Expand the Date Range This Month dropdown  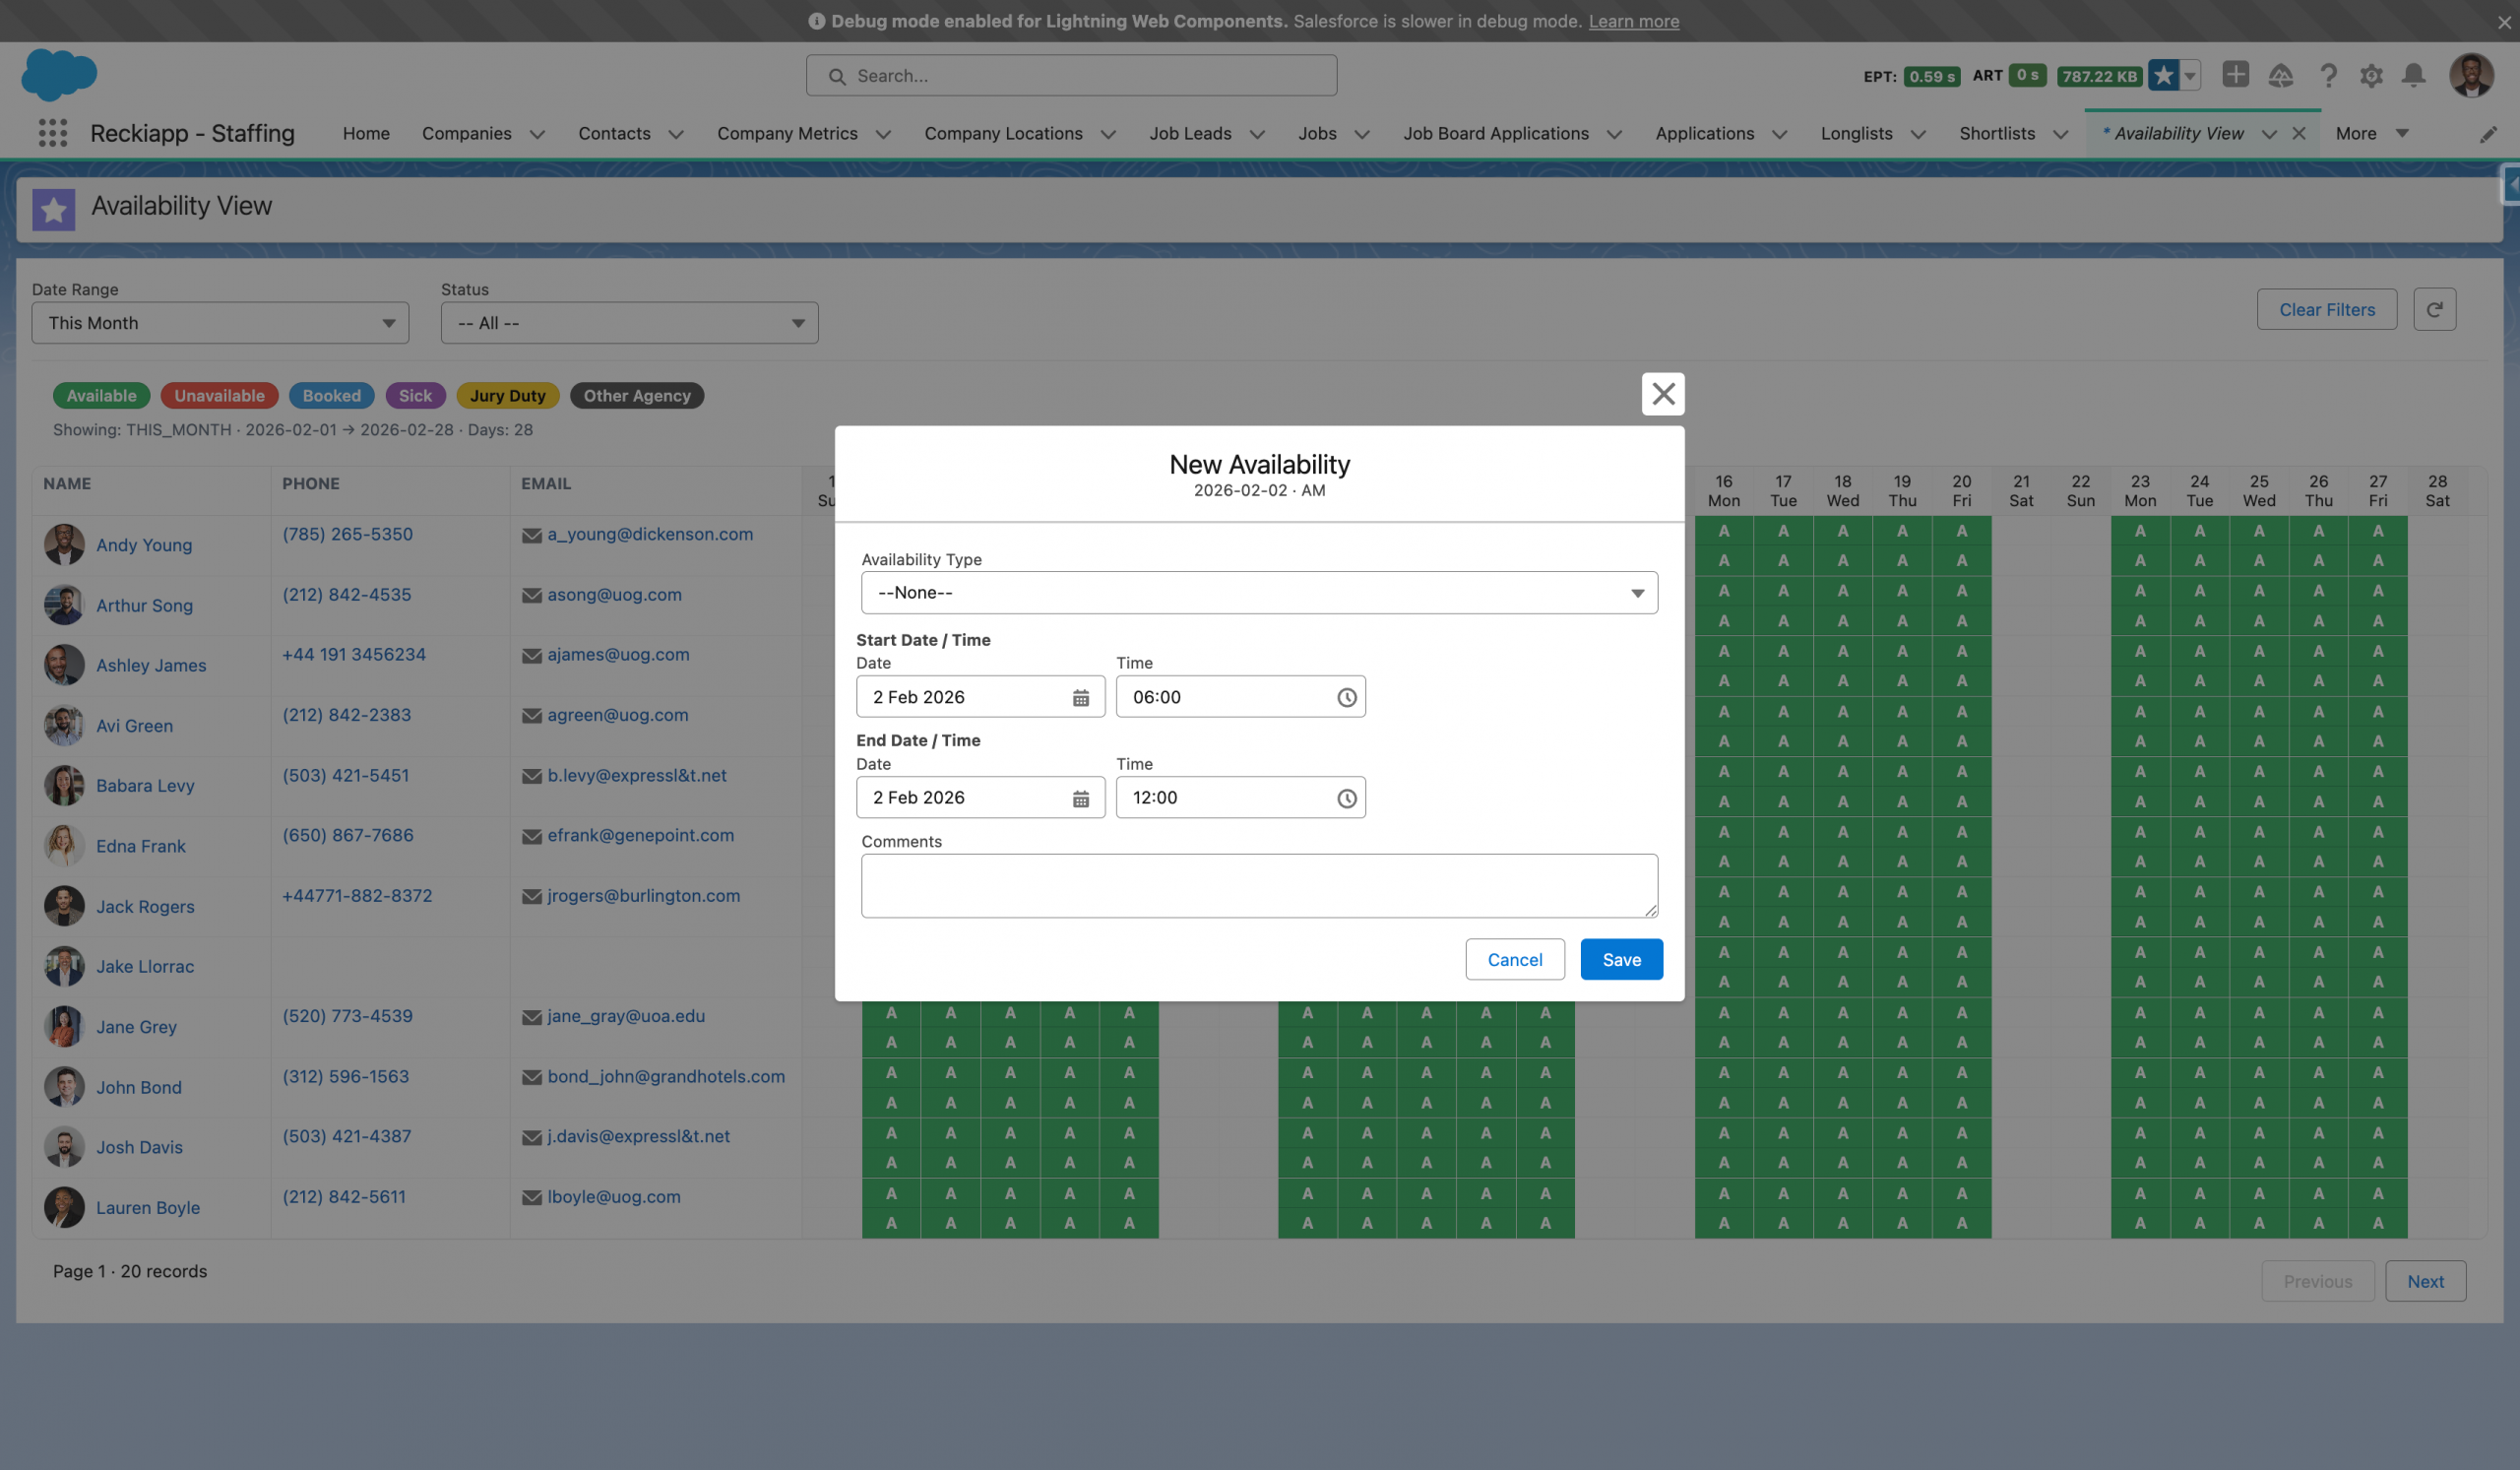pyautogui.click(x=220, y=323)
